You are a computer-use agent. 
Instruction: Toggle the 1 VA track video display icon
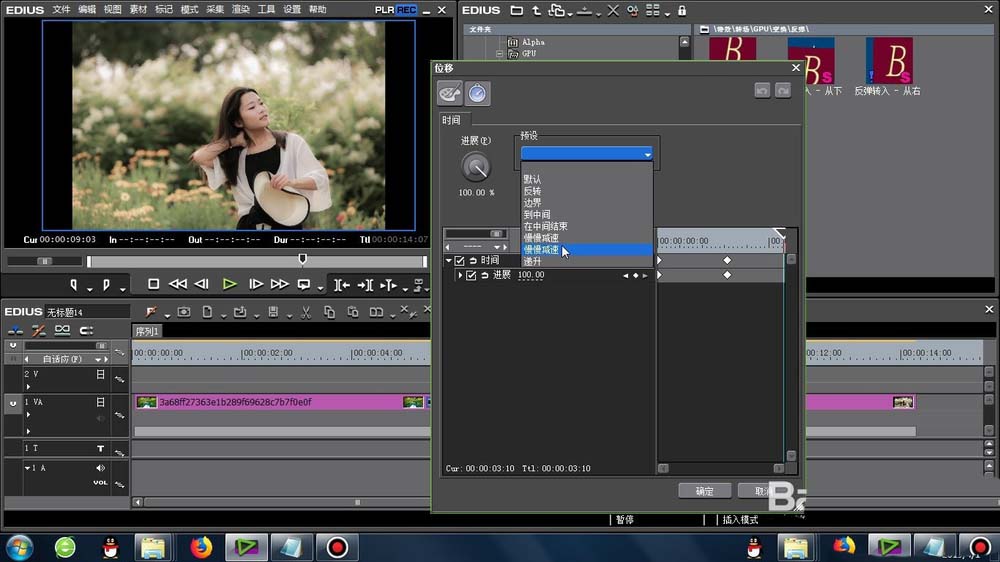click(100, 402)
